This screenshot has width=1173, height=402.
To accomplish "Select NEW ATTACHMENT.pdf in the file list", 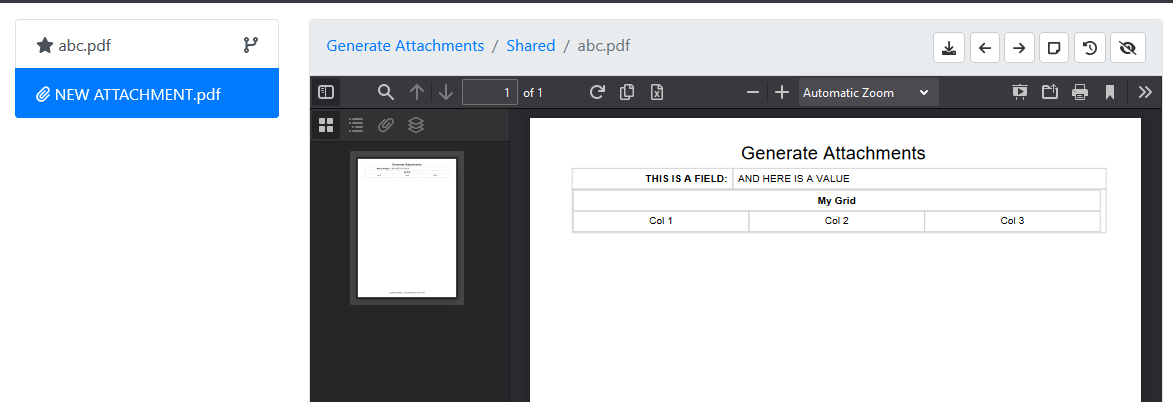I will click(147, 94).
